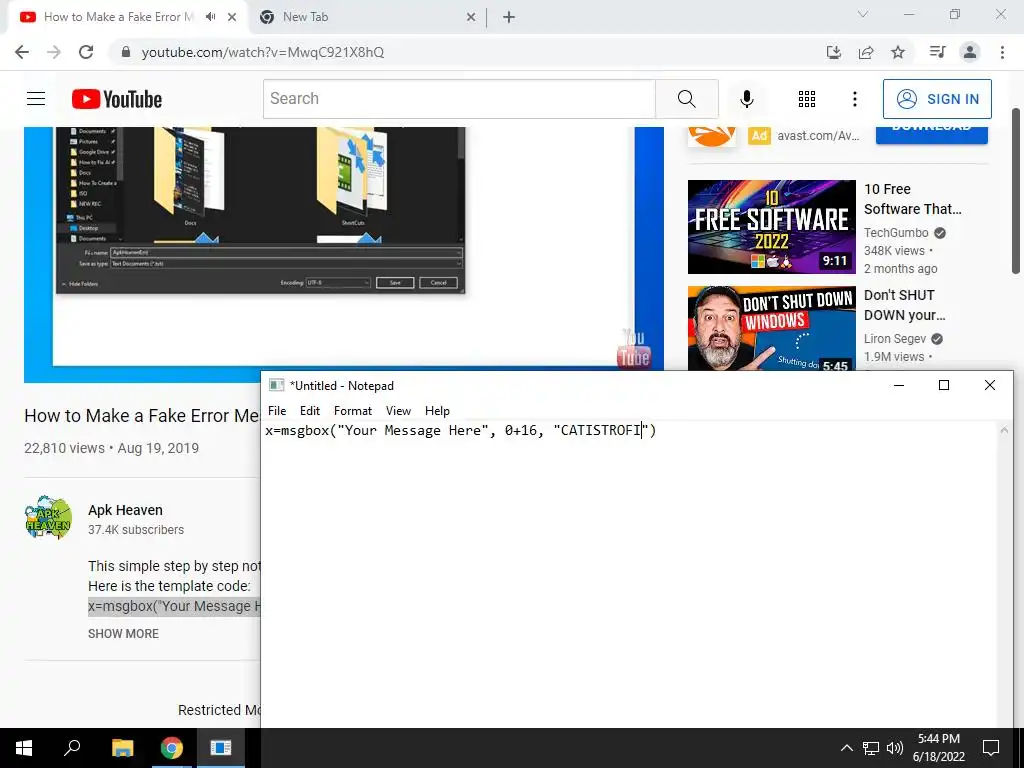The width and height of the screenshot is (1024, 768).
Task: Switch to the New Tab tab
Action: coord(366,17)
